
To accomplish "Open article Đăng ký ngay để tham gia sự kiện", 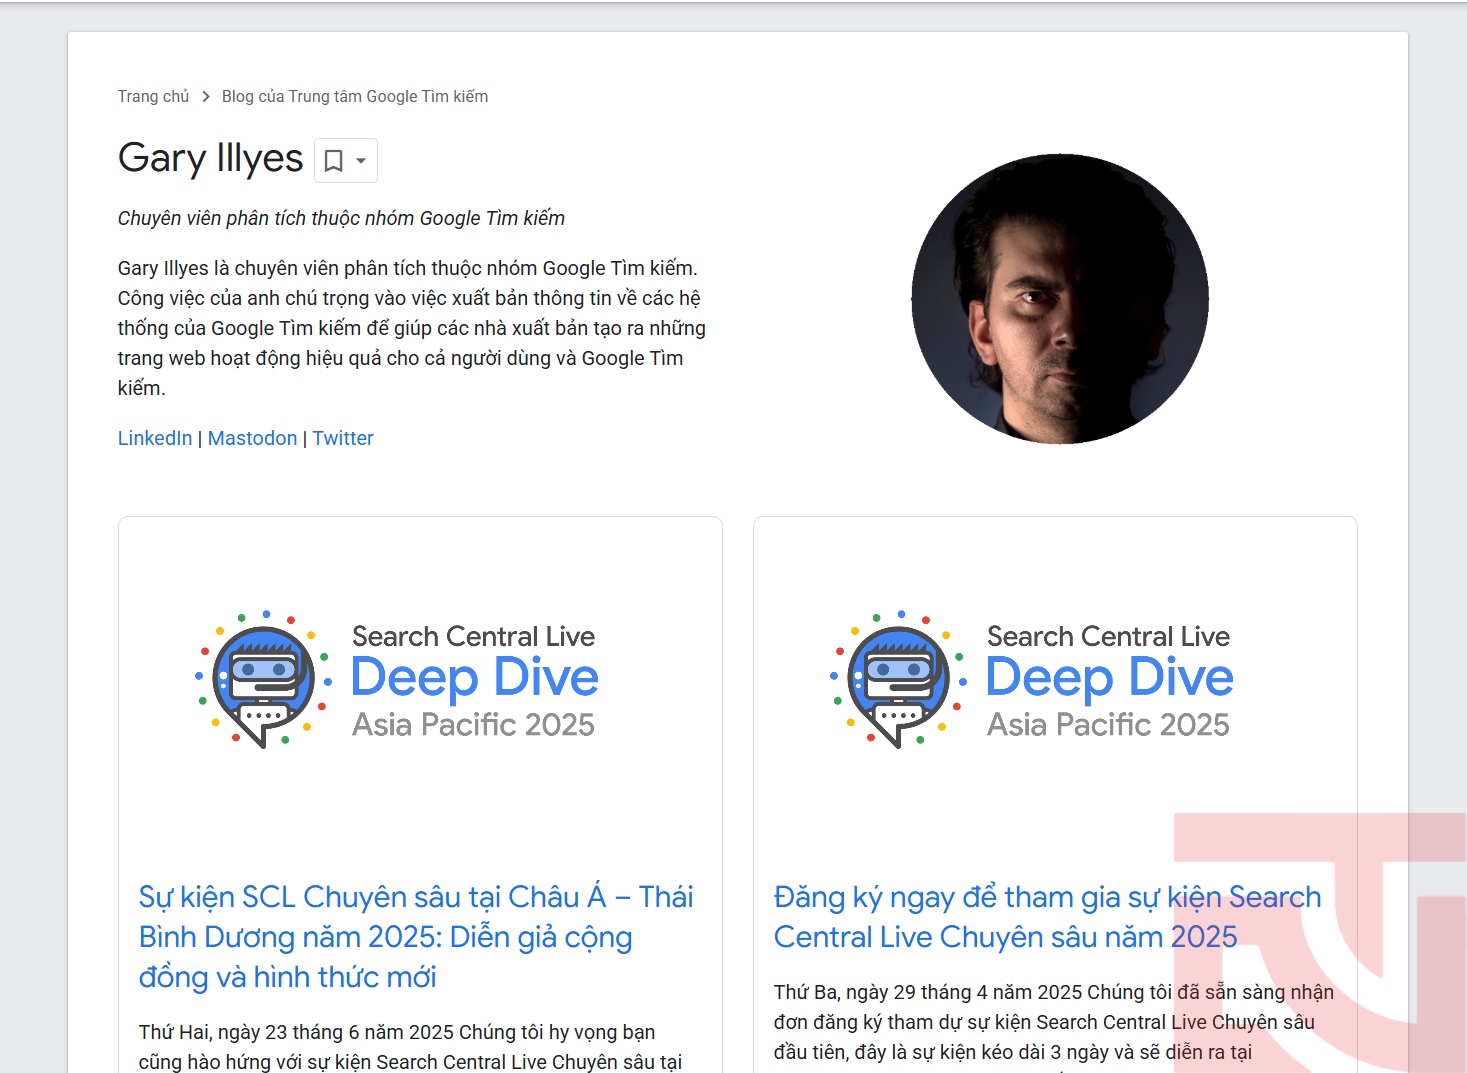I will 1047,917.
